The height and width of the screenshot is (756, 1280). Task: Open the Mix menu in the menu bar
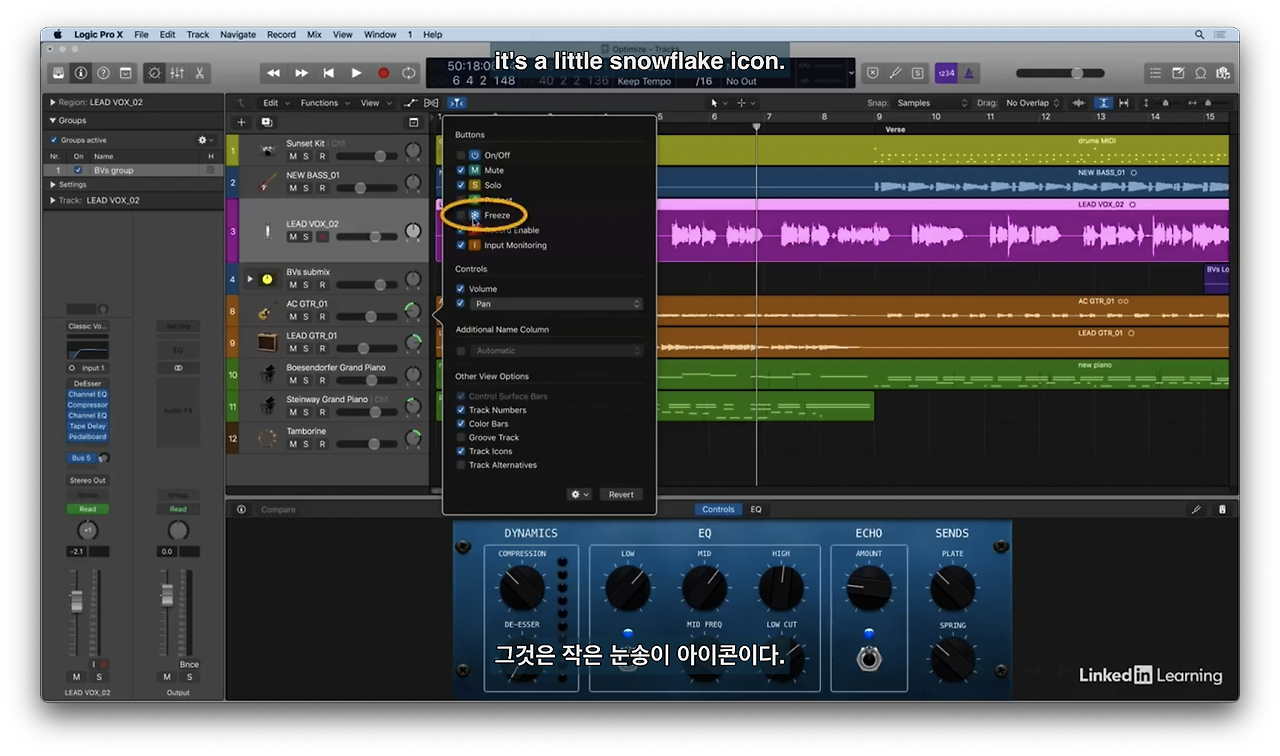tap(314, 34)
